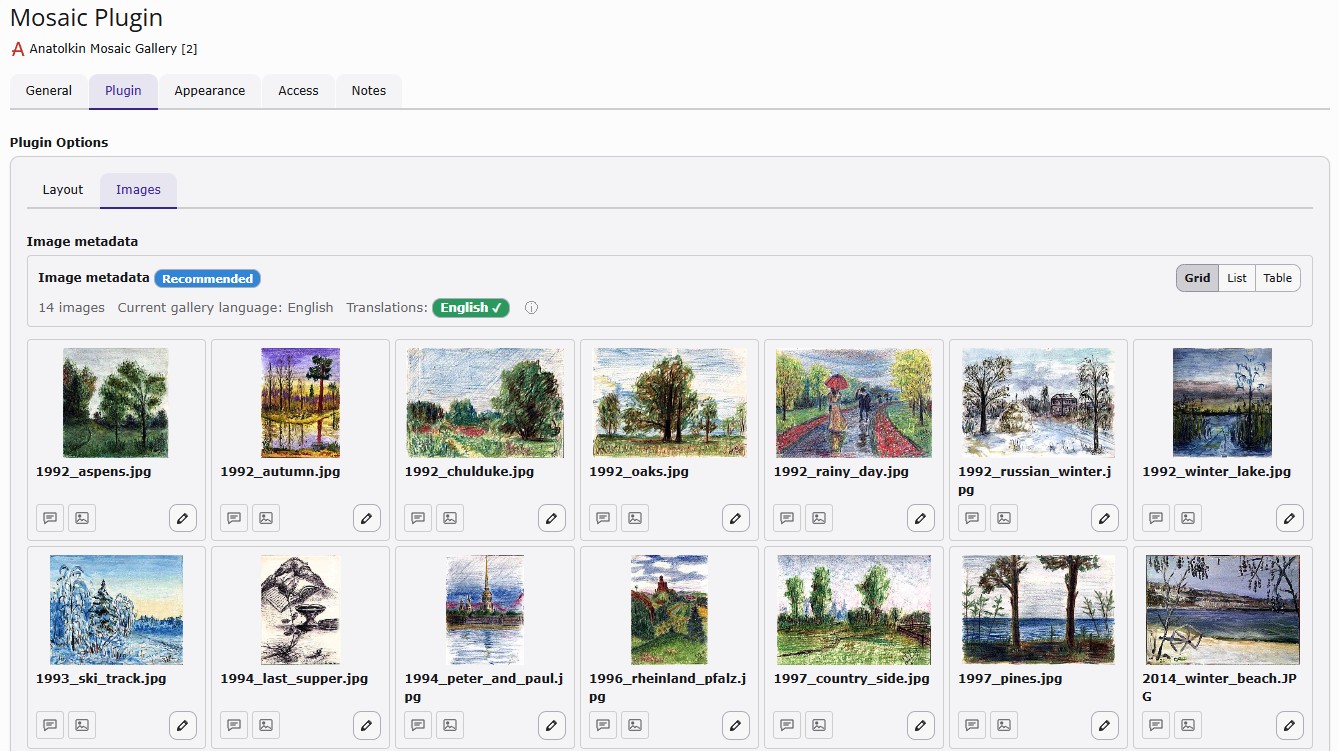The width and height of the screenshot is (1339, 751).
Task: Open the pencil editor for 1992_autumn.jpg
Action: [367, 518]
